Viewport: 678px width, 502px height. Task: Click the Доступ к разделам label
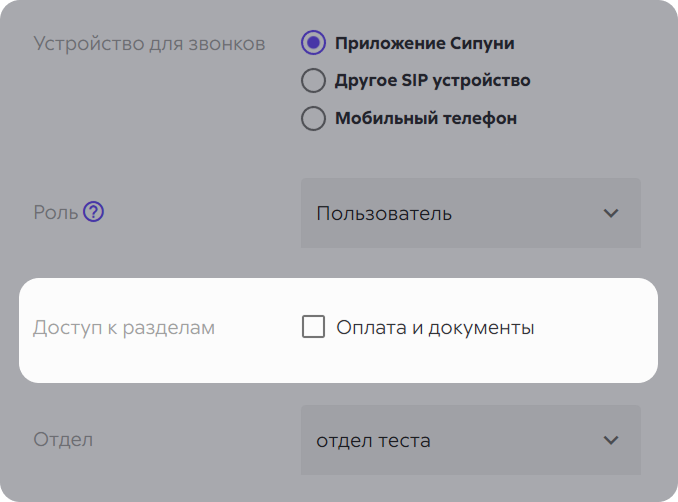(124, 327)
